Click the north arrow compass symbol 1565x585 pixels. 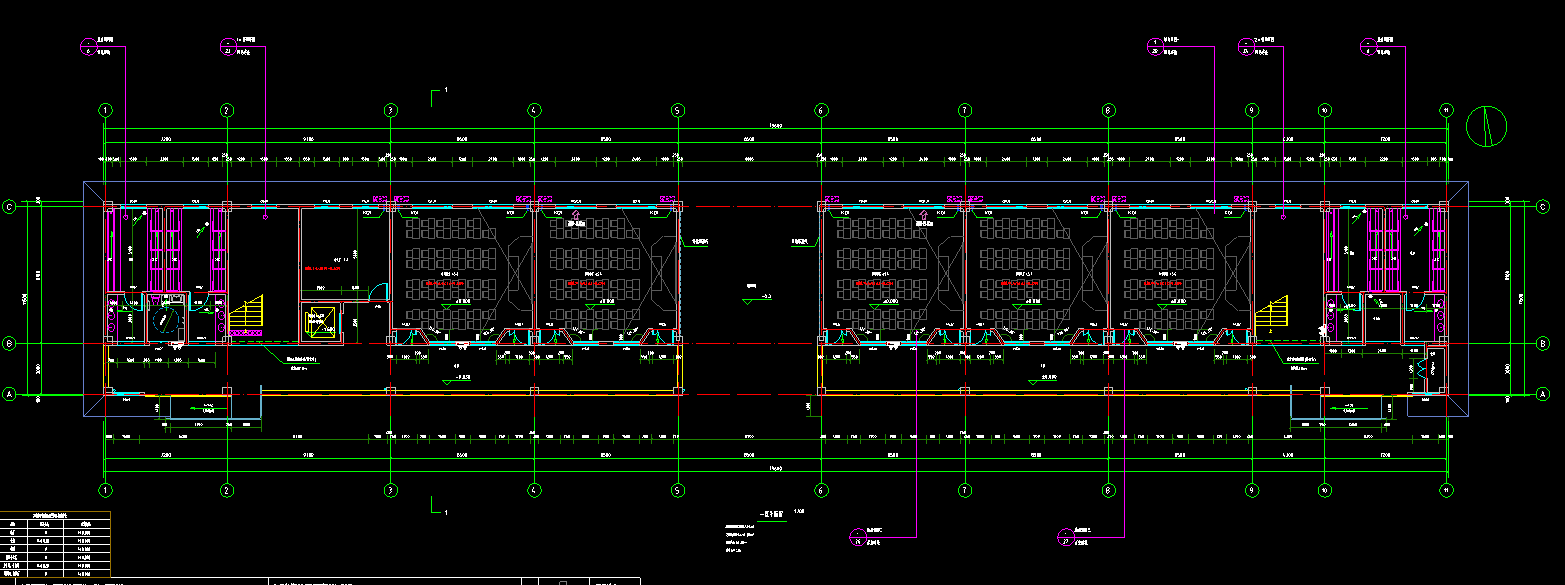pyautogui.click(x=1486, y=125)
